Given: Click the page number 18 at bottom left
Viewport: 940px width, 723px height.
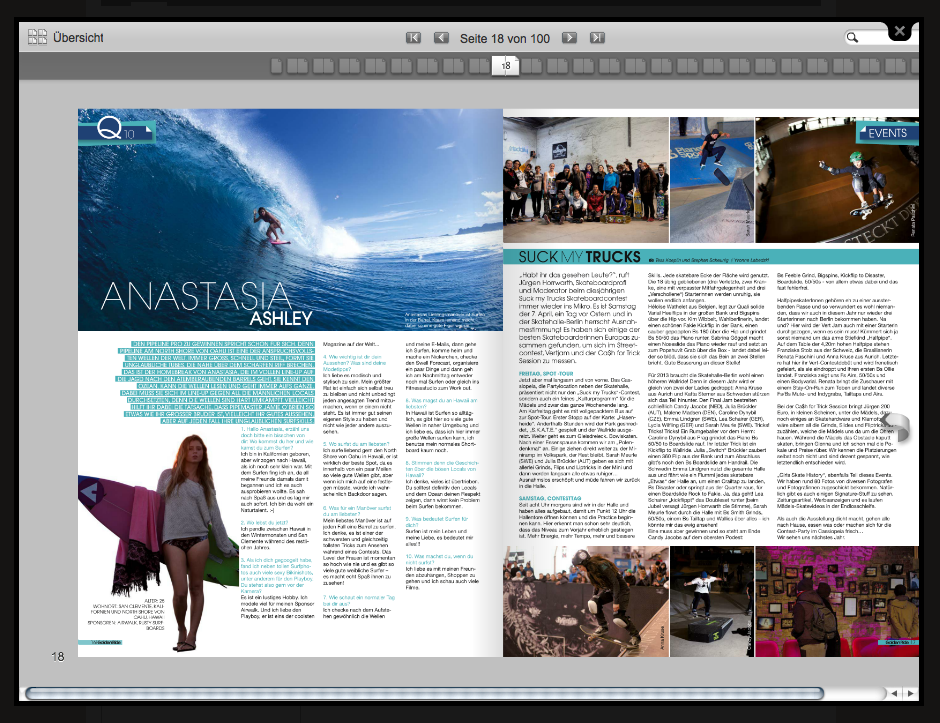Looking at the screenshot, I should 58,656.
